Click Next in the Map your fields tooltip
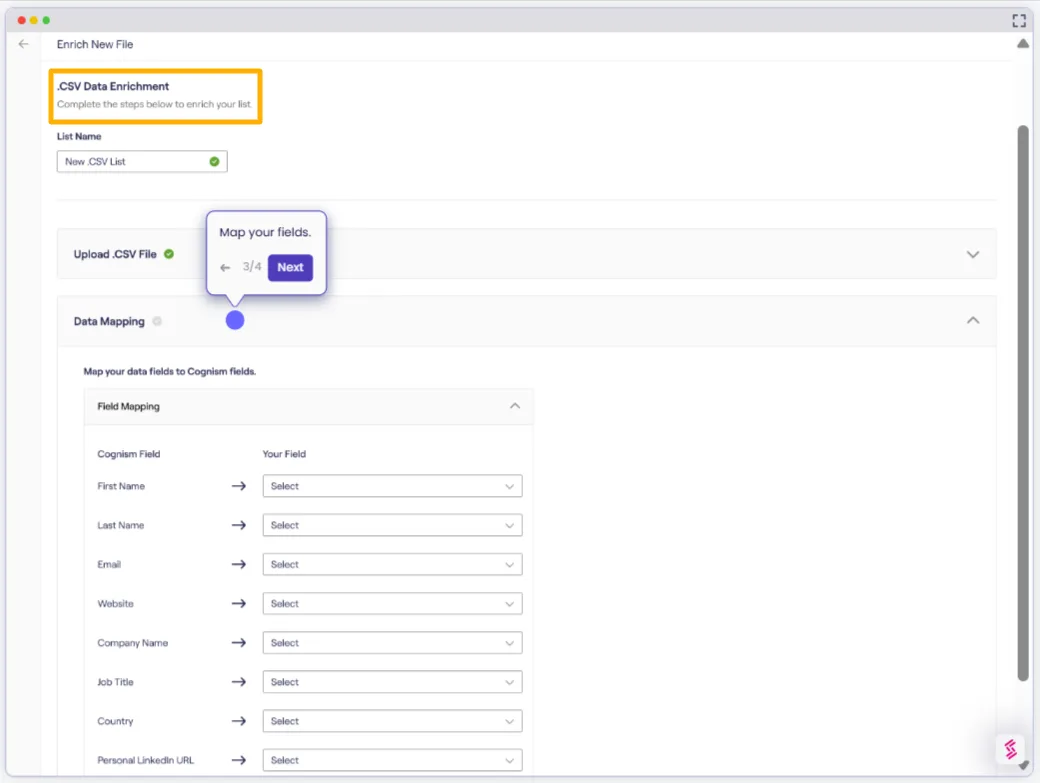 point(291,267)
